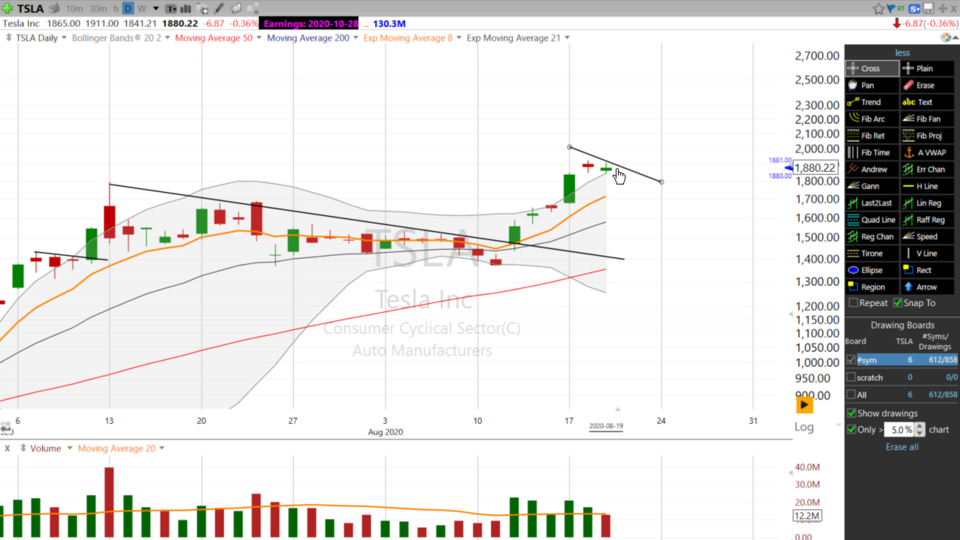Viewport: 960px width, 540px height.
Task: Switch to the W weekly timeframe
Action: [x=142, y=8]
